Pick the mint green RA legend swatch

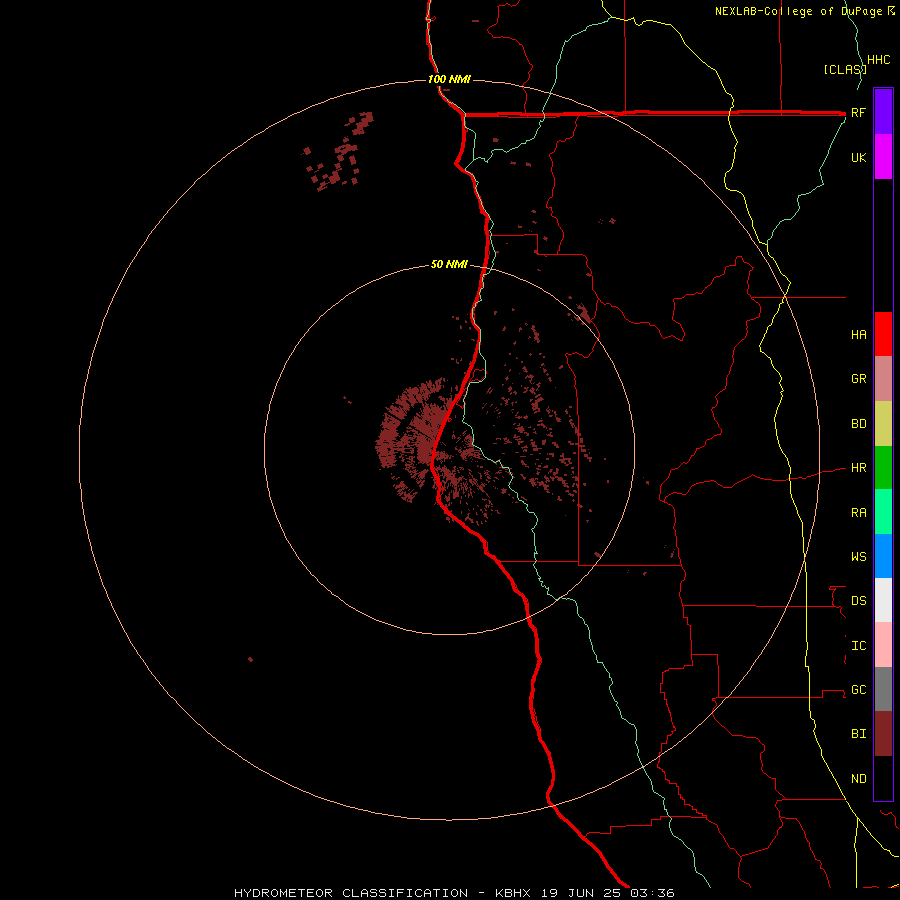point(883,512)
